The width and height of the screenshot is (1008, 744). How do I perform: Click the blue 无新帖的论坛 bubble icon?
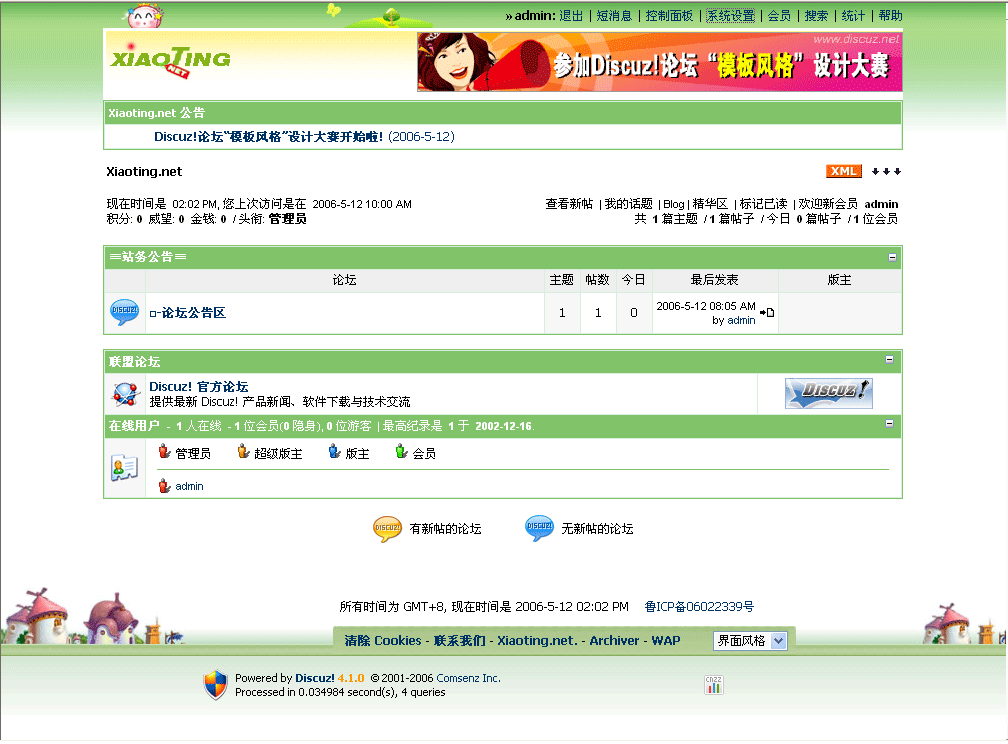(x=539, y=529)
